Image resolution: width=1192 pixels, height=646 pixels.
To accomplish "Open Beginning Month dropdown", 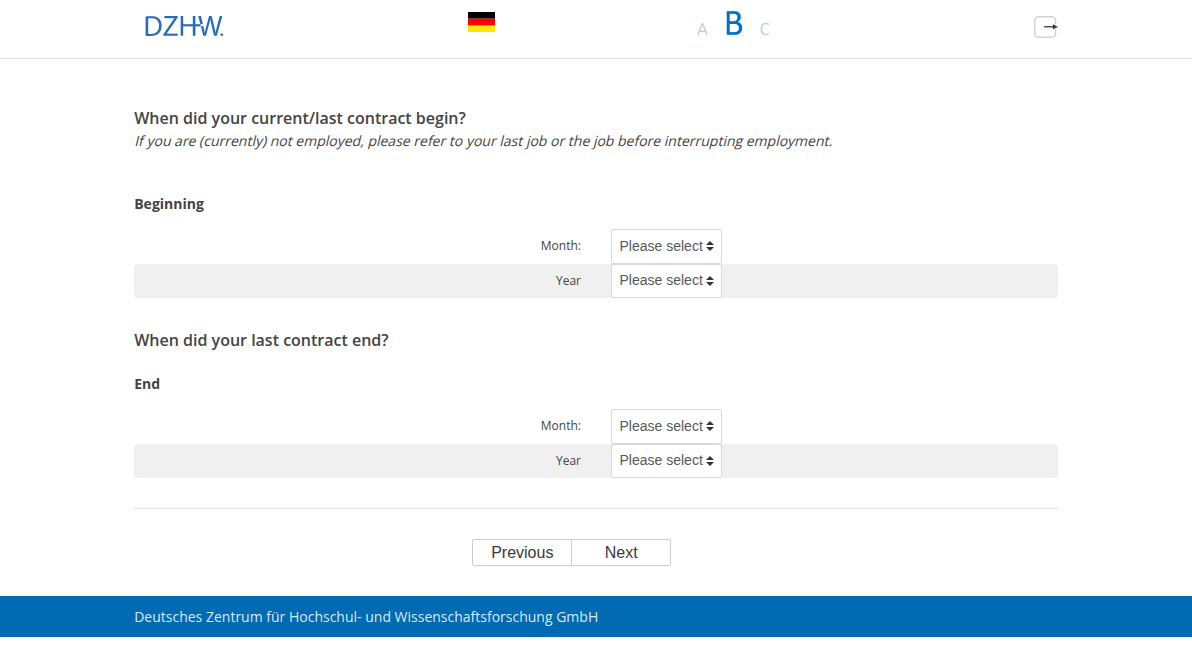I will [666, 246].
